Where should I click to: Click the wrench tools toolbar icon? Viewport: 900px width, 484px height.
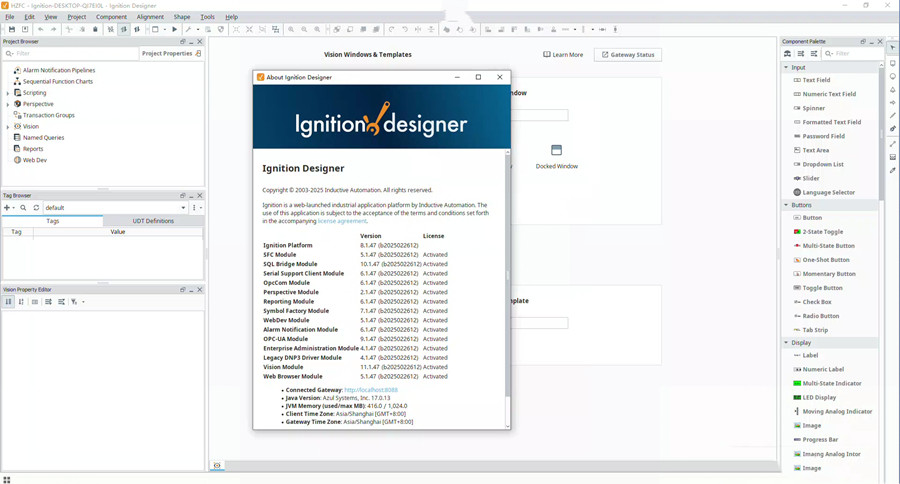click(188, 29)
